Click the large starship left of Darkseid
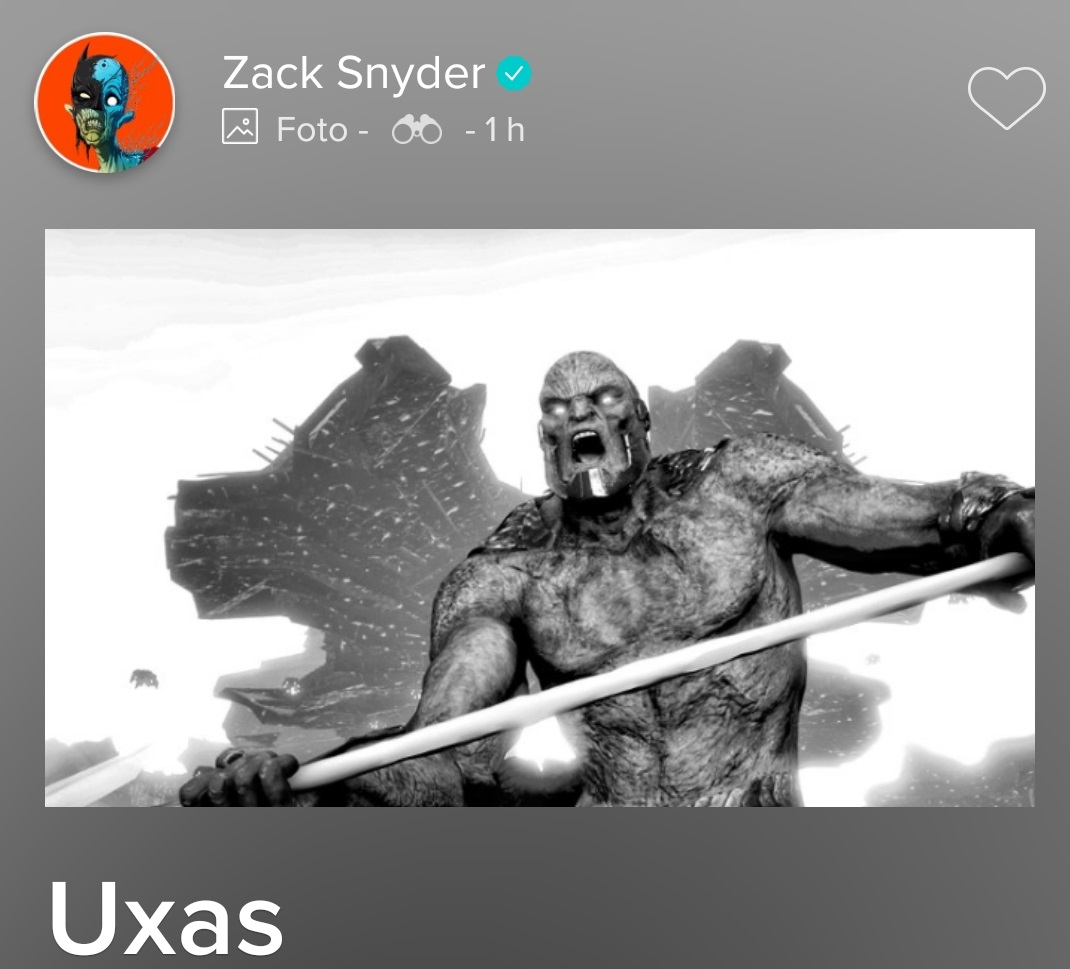 (334, 519)
